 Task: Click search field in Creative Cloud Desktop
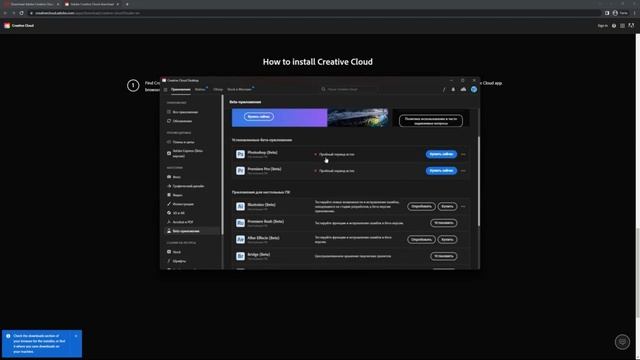(349, 89)
